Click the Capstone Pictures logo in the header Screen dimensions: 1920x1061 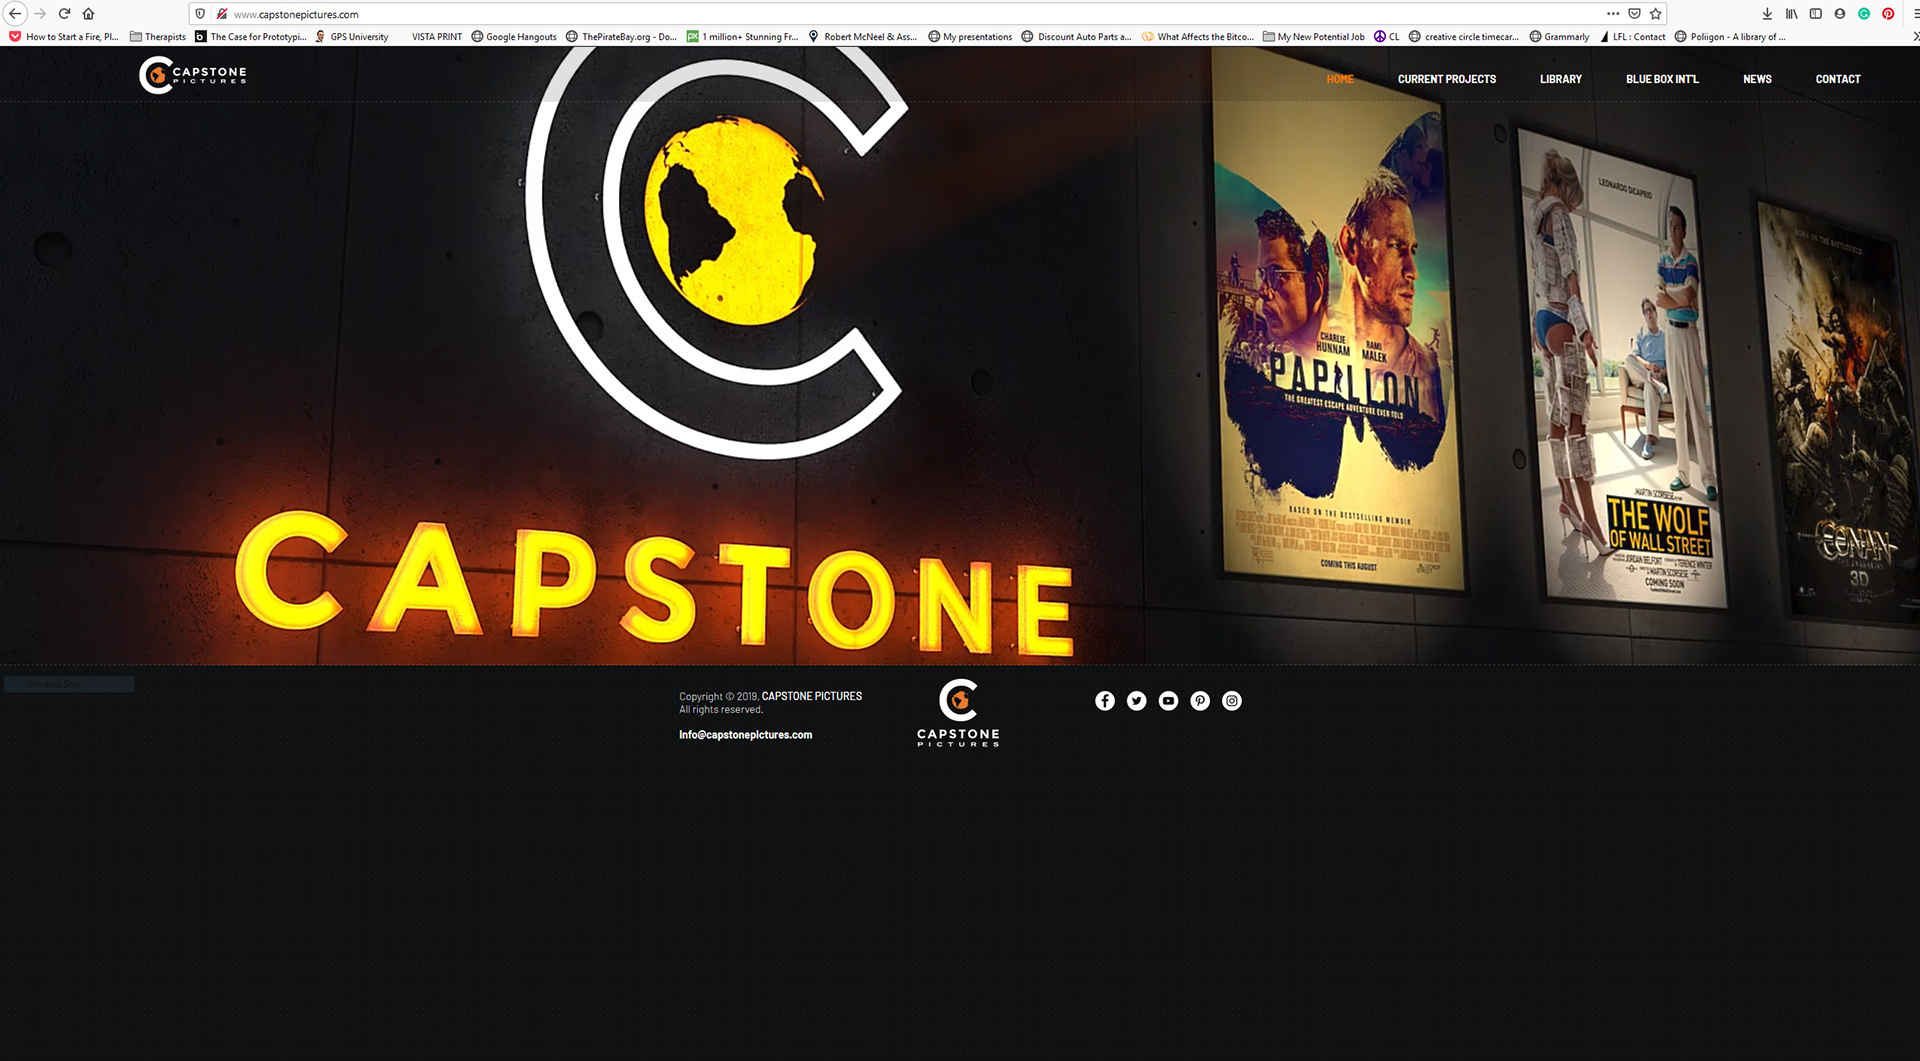click(192, 75)
